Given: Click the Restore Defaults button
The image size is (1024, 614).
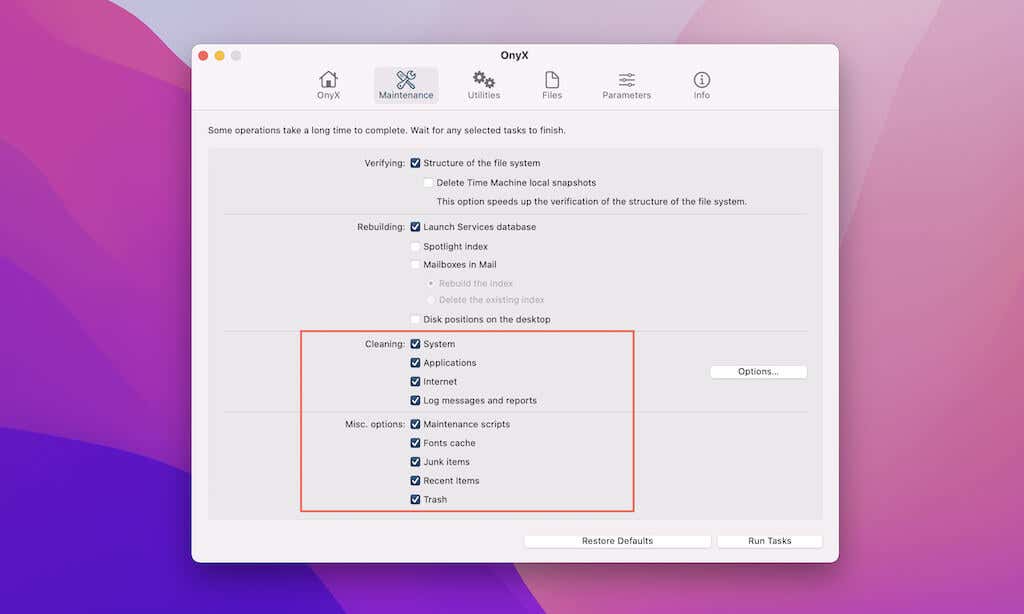Looking at the screenshot, I should point(617,540).
